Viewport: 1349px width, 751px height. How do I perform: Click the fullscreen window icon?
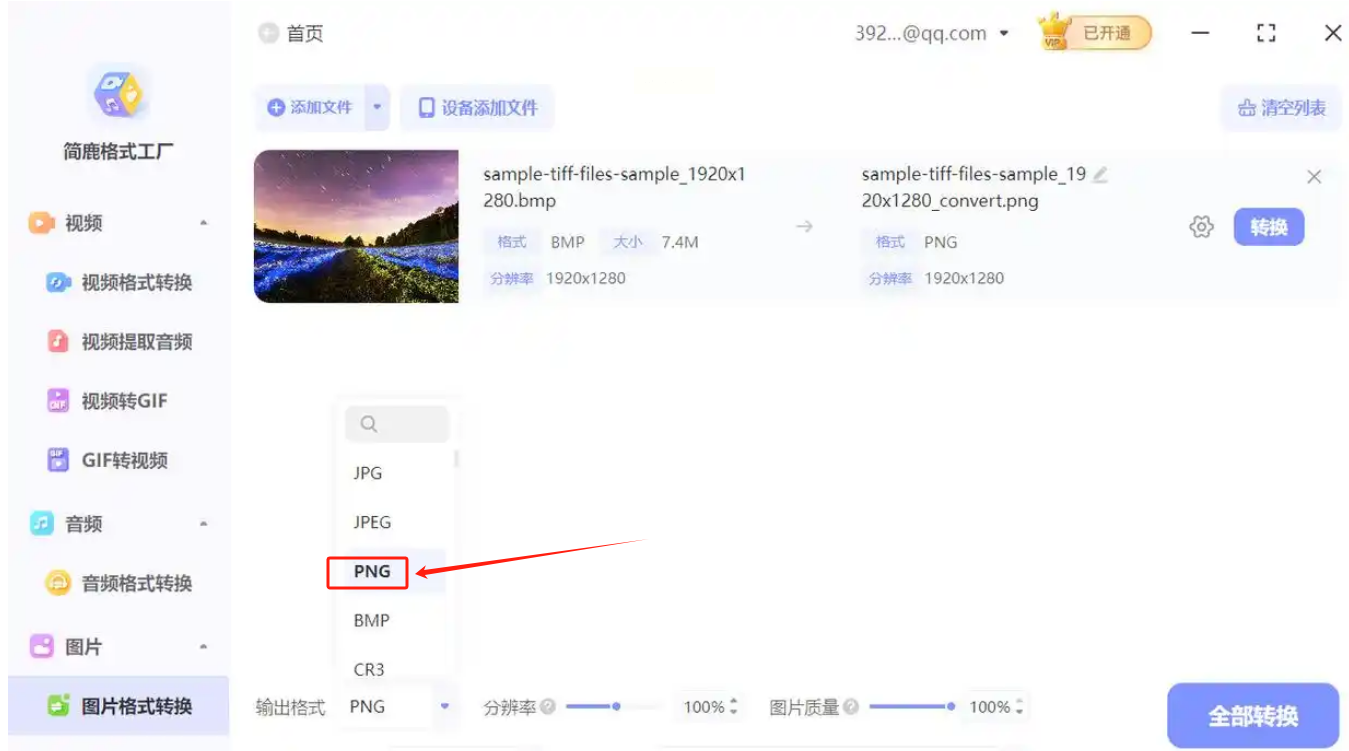tap(1266, 33)
